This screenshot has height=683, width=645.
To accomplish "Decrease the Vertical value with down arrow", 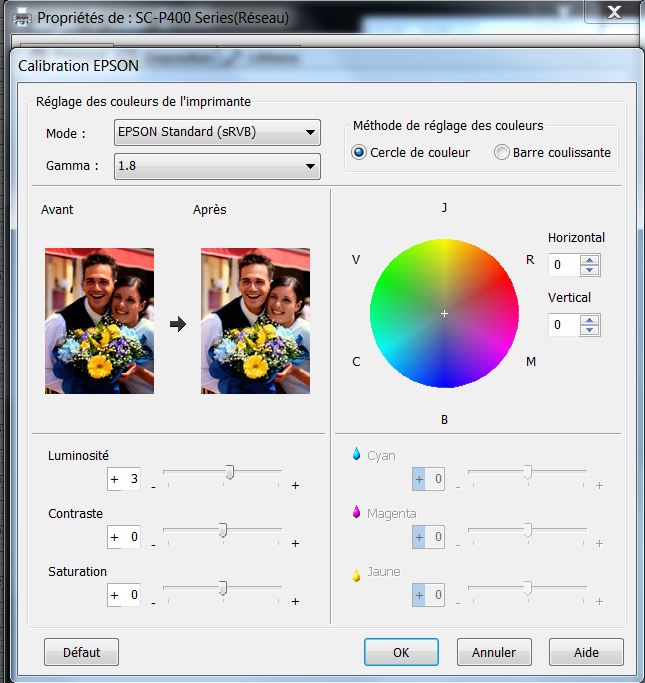I will (590, 330).
